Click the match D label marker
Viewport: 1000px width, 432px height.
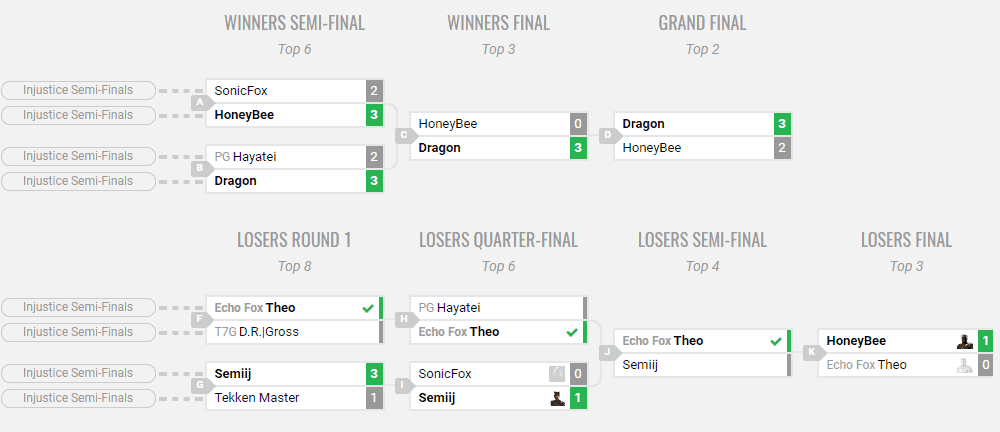pos(608,135)
